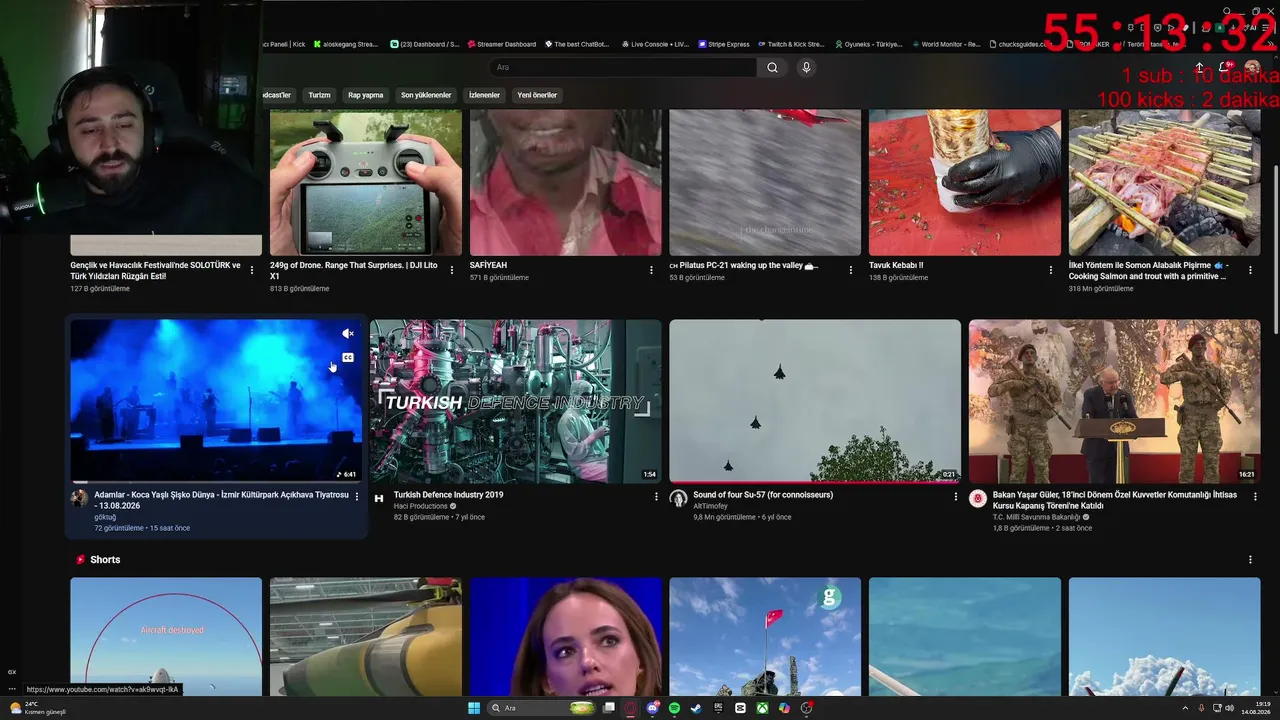Play the DJI drone controller thumbnail
The height and width of the screenshot is (720, 1280).
click(x=366, y=182)
